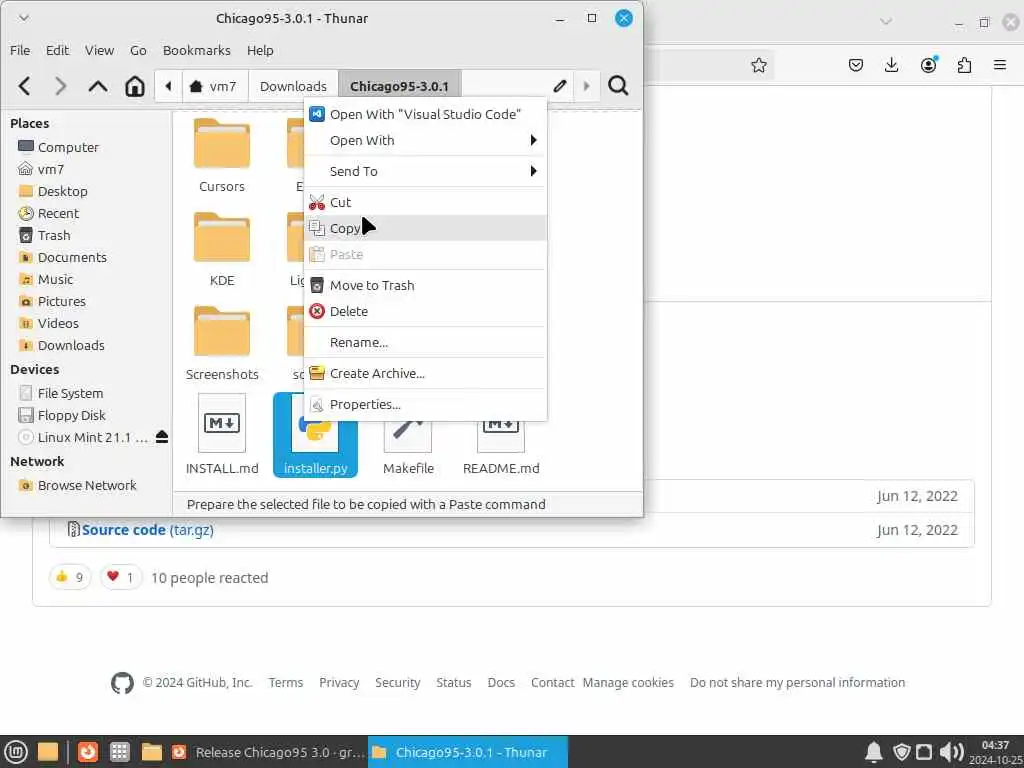1024x768 pixels.
Task: Choose Copy from the context menu
Action: point(426,228)
